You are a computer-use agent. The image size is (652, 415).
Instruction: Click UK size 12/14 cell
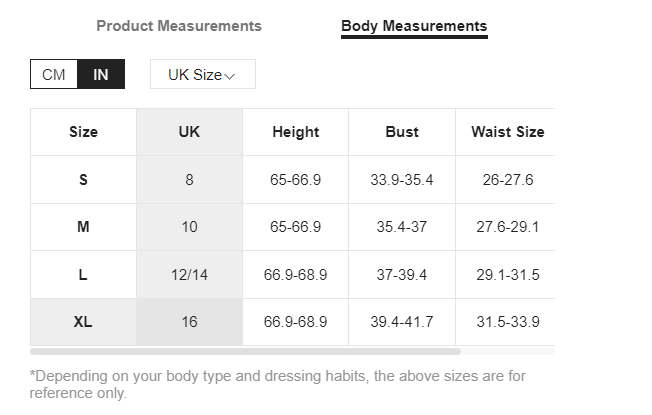189,274
